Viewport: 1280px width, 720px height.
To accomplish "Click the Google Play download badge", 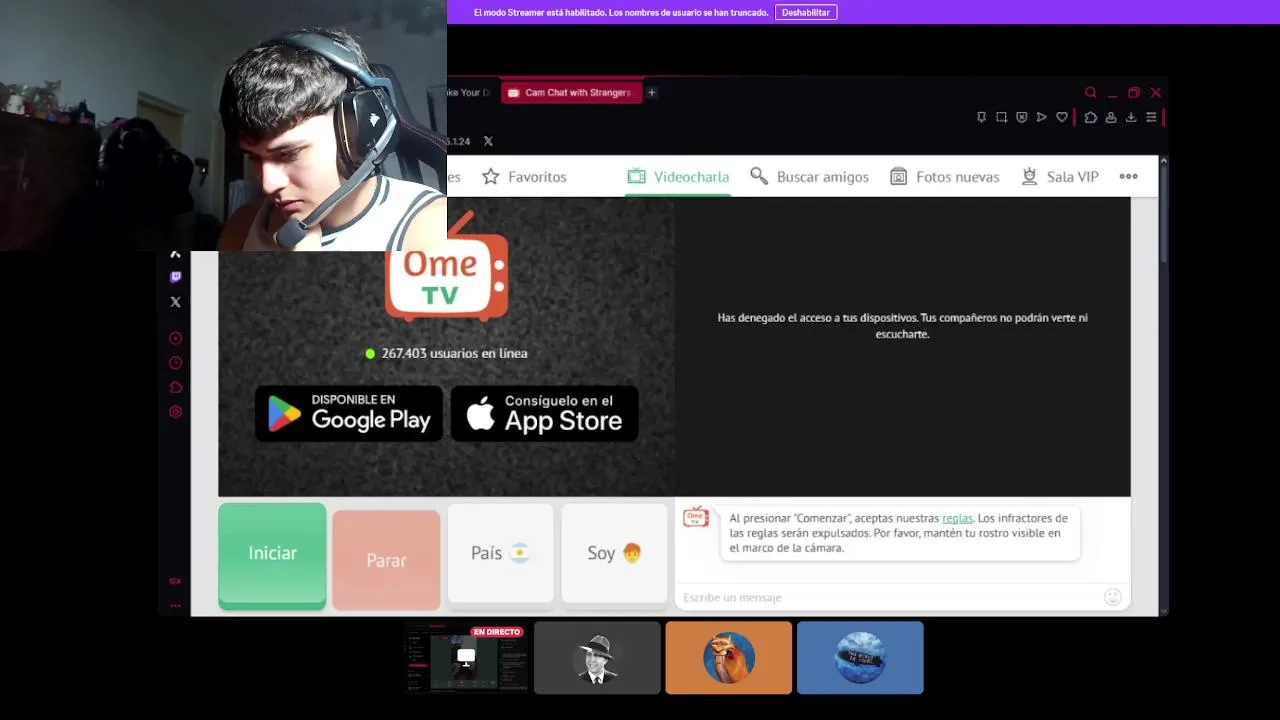I will 349,413.
